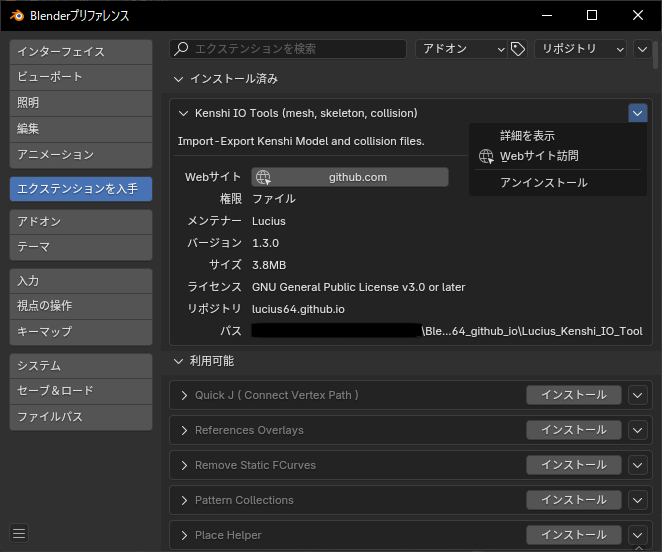This screenshot has height=552, width=662.
Task: Install the Remove Static FCurves extension
Action: click(x=574, y=465)
